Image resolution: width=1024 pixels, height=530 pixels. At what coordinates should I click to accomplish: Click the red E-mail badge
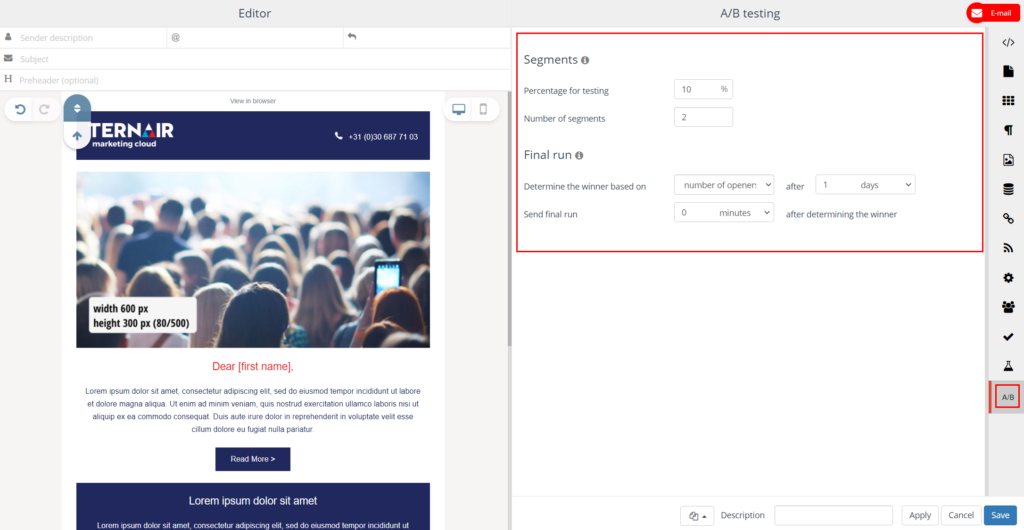pos(994,13)
